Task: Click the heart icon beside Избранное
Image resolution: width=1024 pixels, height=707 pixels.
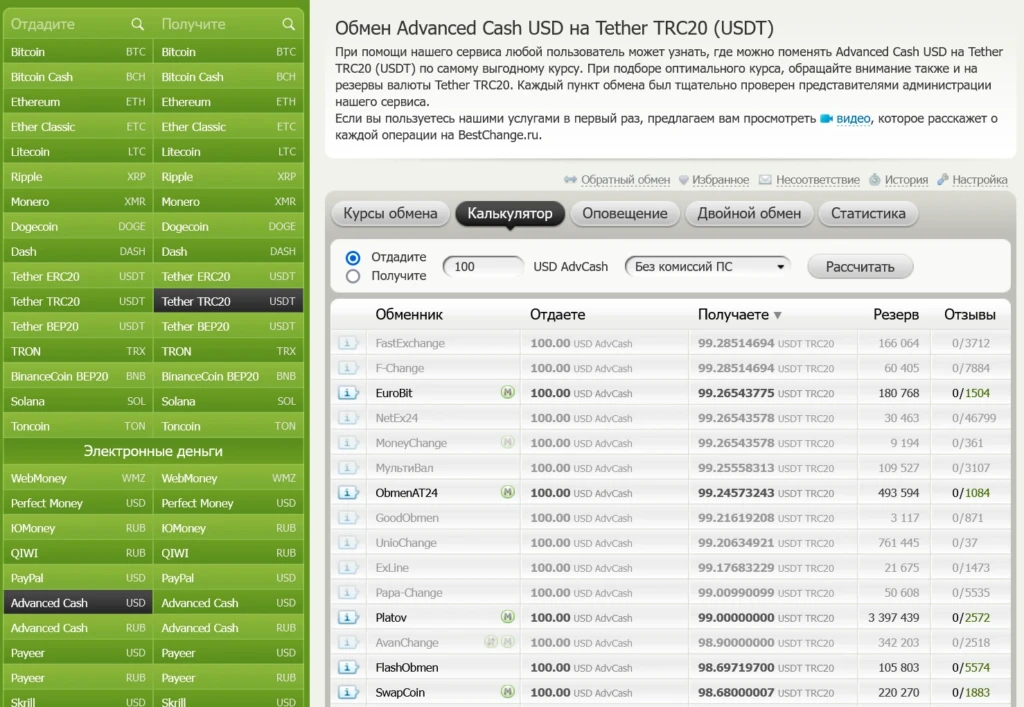Action: click(x=684, y=180)
